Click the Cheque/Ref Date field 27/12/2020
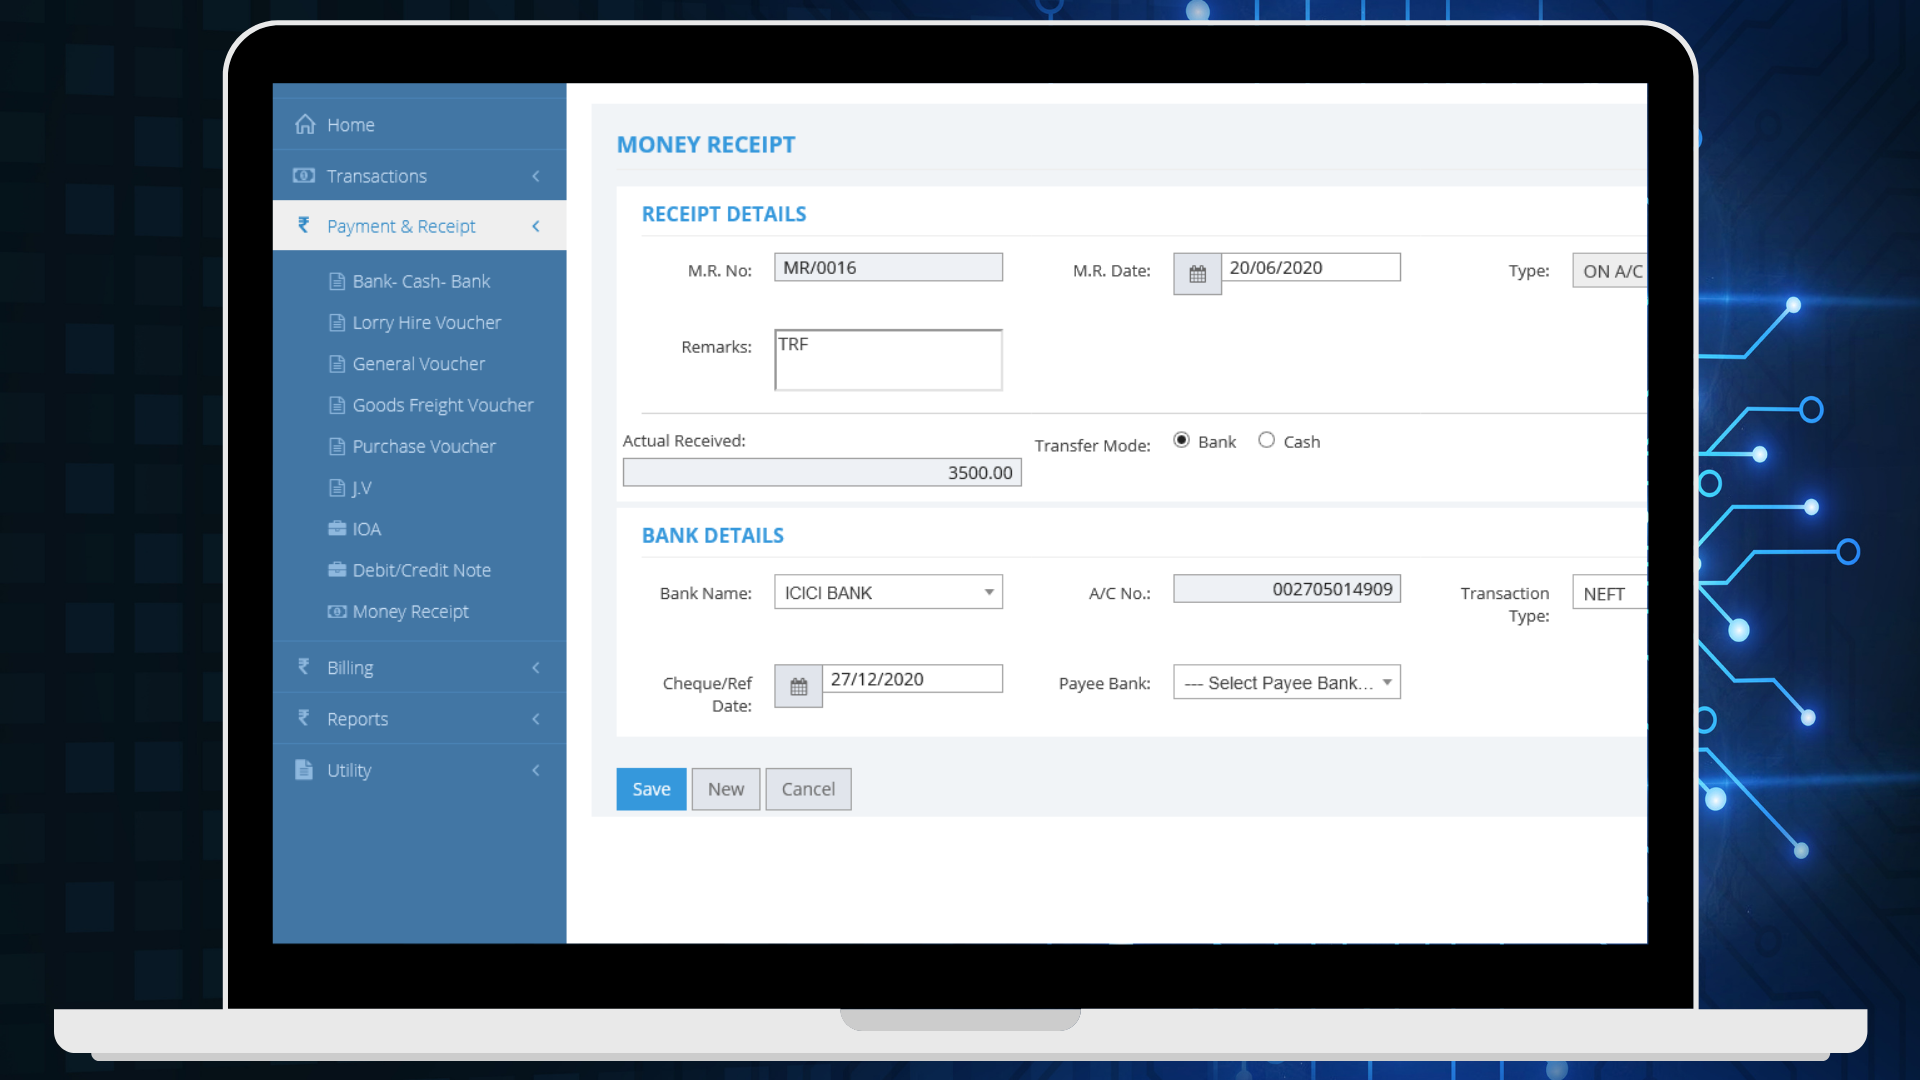This screenshot has width=1920, height=1080. click(x=912, y=679)
